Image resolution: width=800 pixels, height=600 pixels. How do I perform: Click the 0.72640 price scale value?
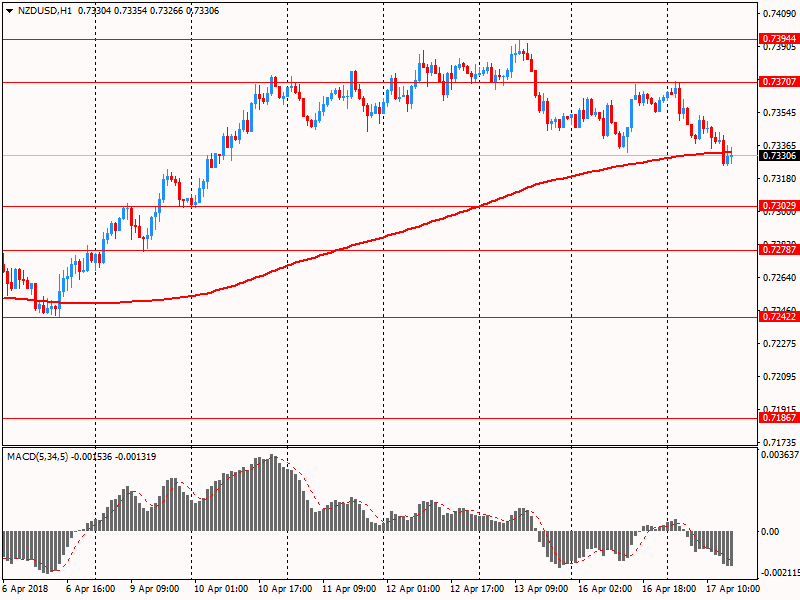[779, 278]
